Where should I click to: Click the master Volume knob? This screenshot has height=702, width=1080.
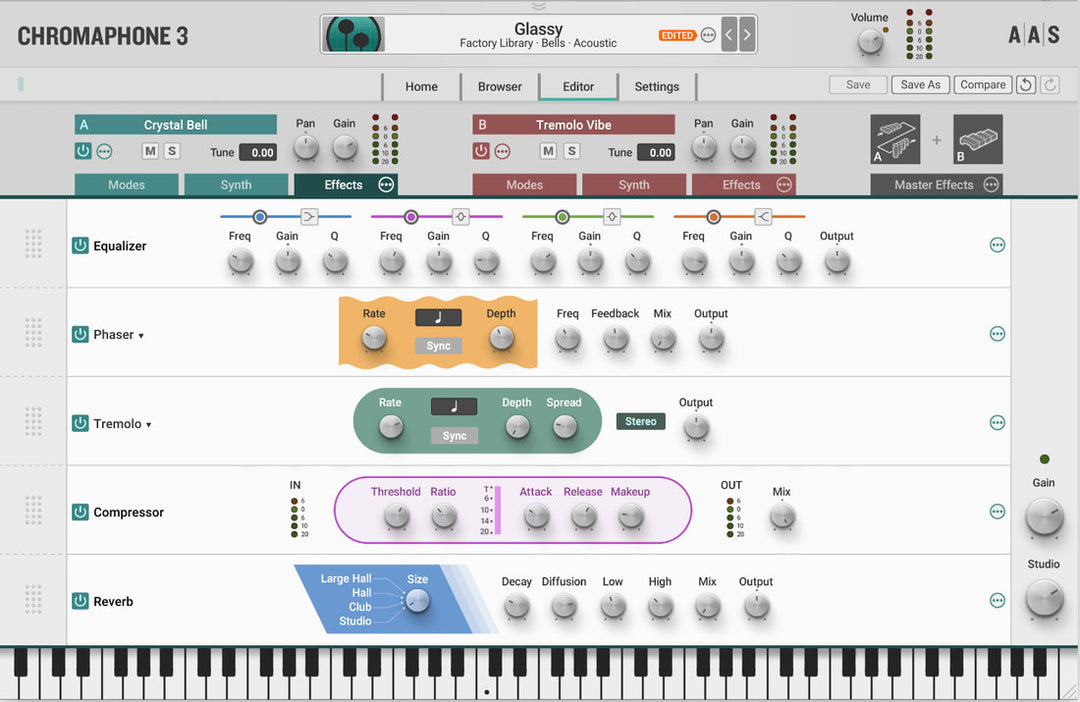coord(871,41)
